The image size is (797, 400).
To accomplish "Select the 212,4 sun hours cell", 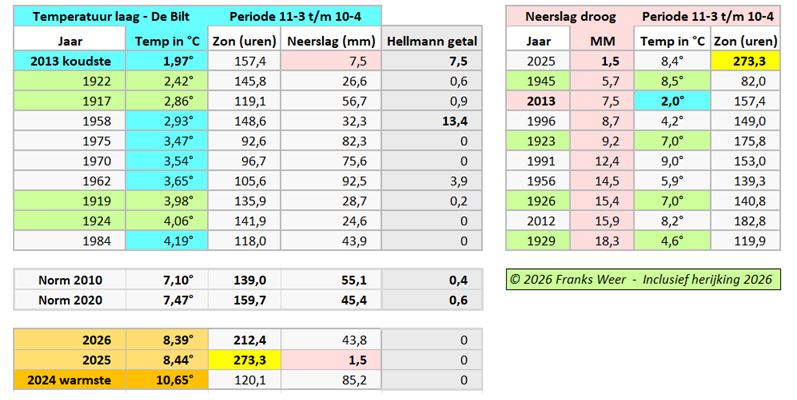I will (x=244, y=339).
